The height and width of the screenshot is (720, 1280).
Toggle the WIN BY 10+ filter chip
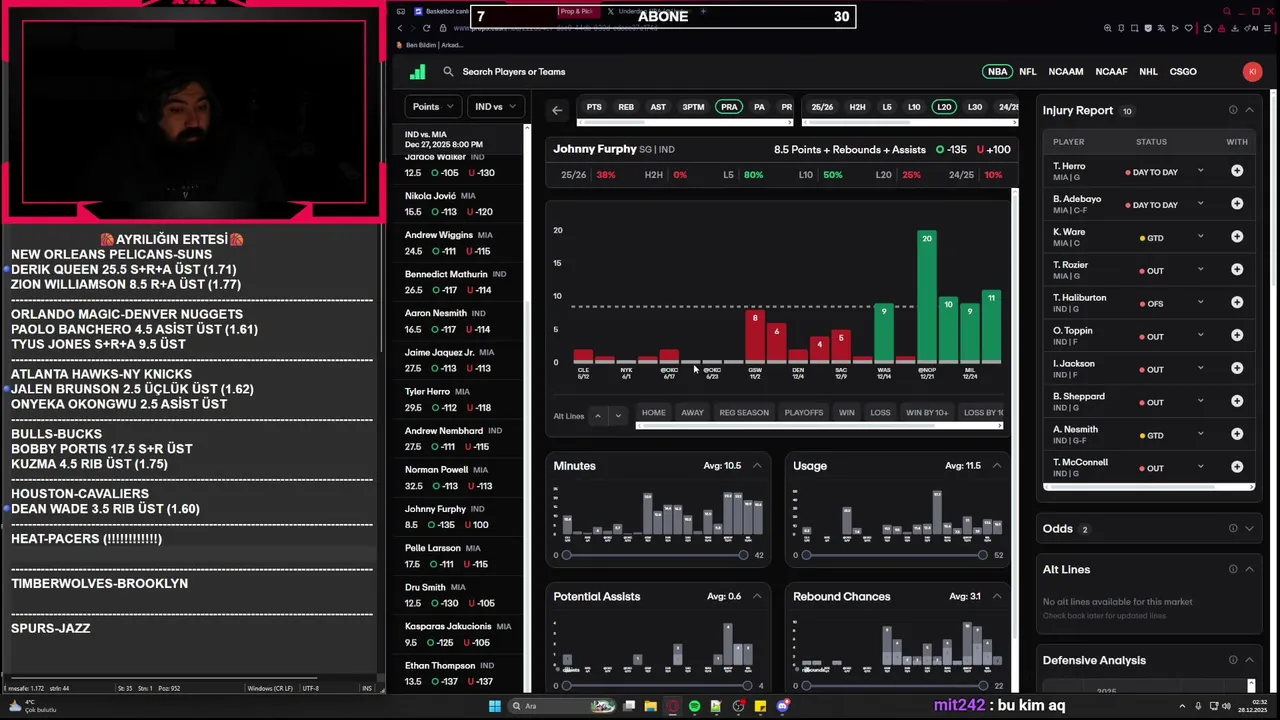(927, 412)
